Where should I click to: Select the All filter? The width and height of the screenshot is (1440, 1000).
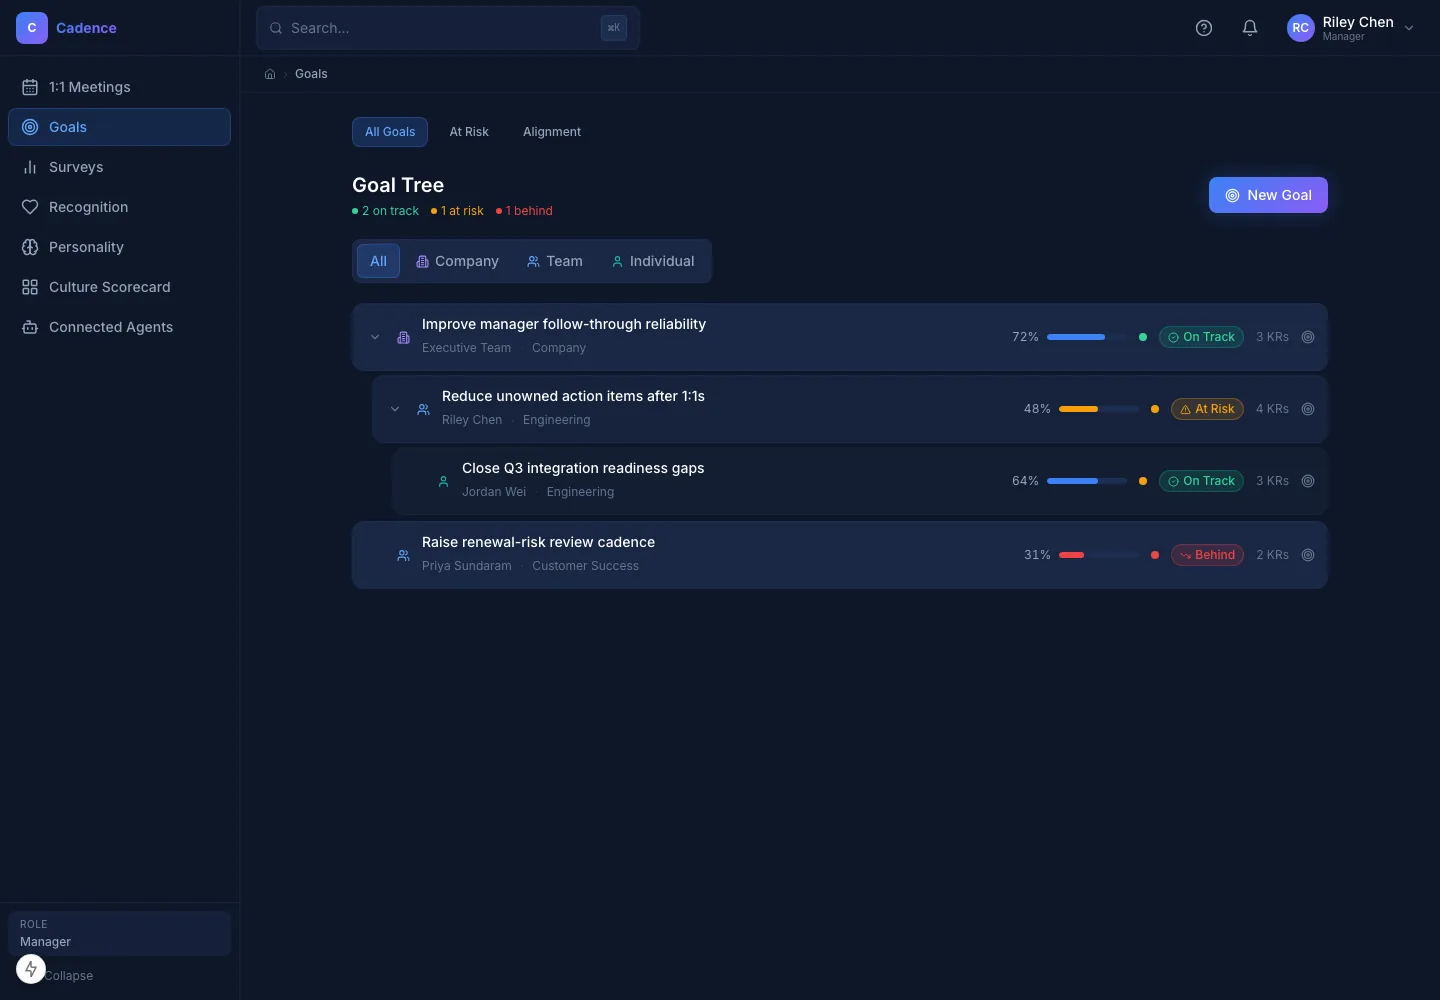[378, 261]
